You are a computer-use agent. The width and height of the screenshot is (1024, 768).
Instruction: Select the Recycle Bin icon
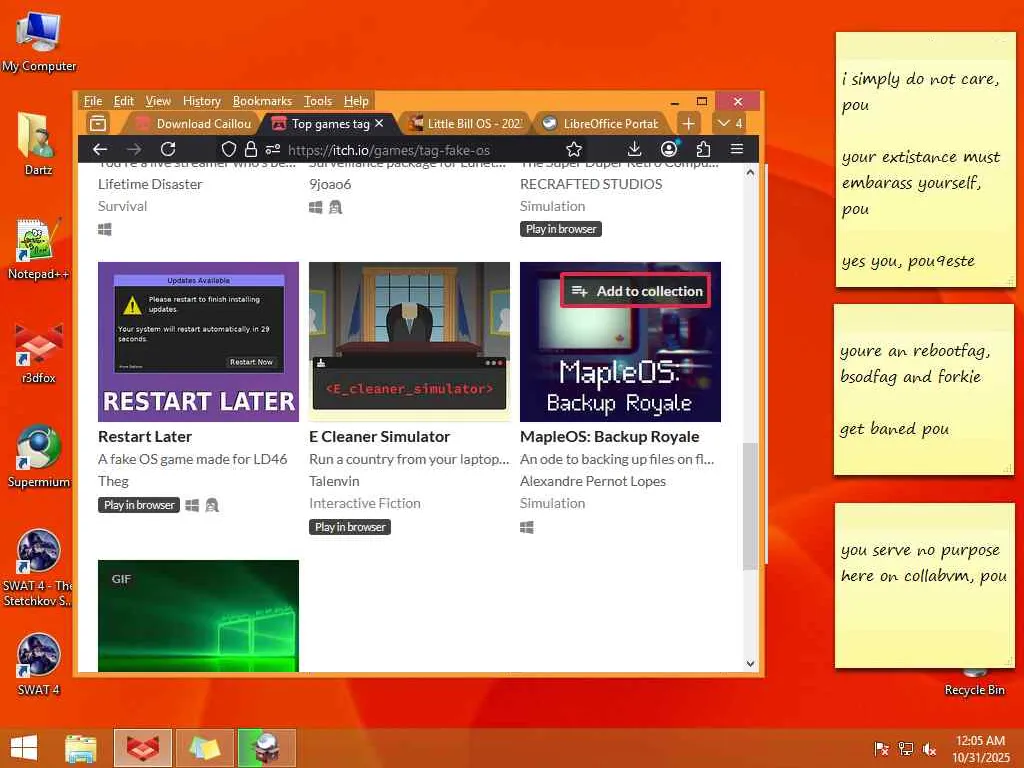tap(974, 682)
